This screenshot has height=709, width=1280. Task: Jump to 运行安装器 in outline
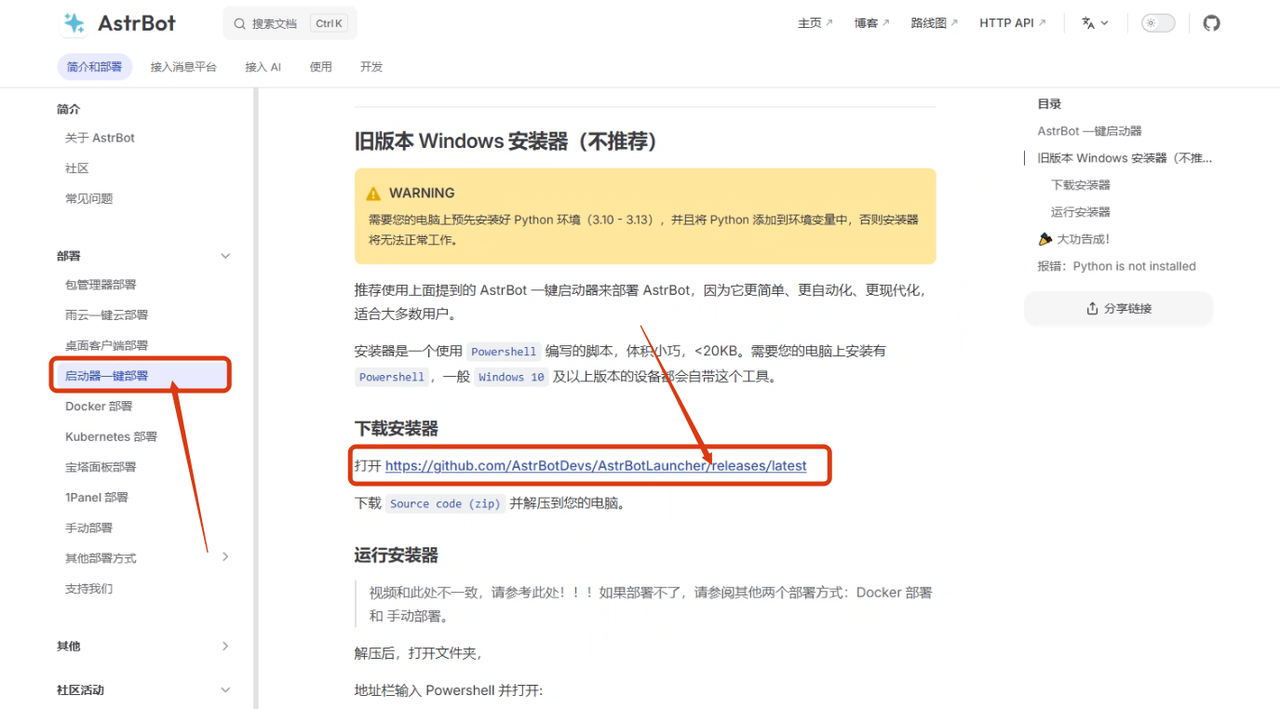[1081, 212]
